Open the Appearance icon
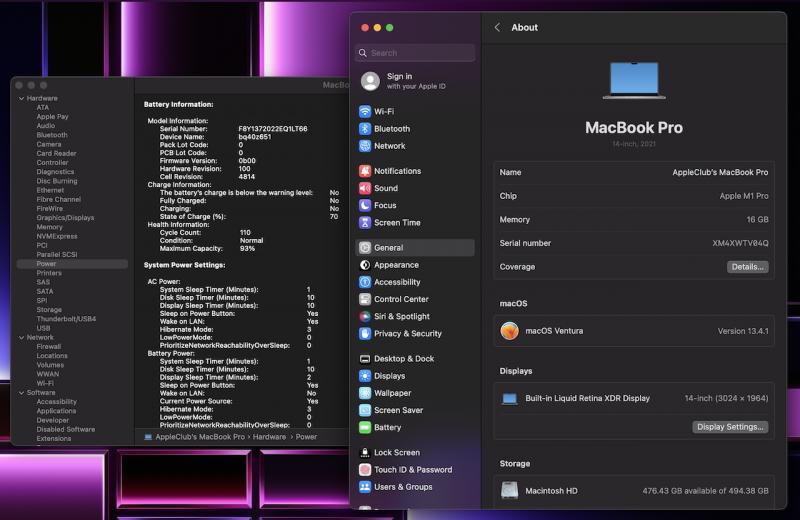The width and height of the screenshot is (800, 520). (365, 265)
